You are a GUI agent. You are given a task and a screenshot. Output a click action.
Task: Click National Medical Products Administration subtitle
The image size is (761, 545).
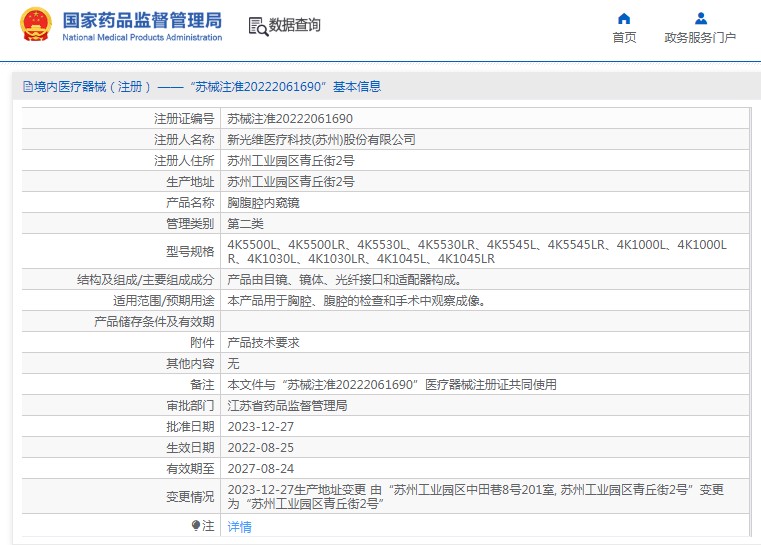[x=142, y=37]
